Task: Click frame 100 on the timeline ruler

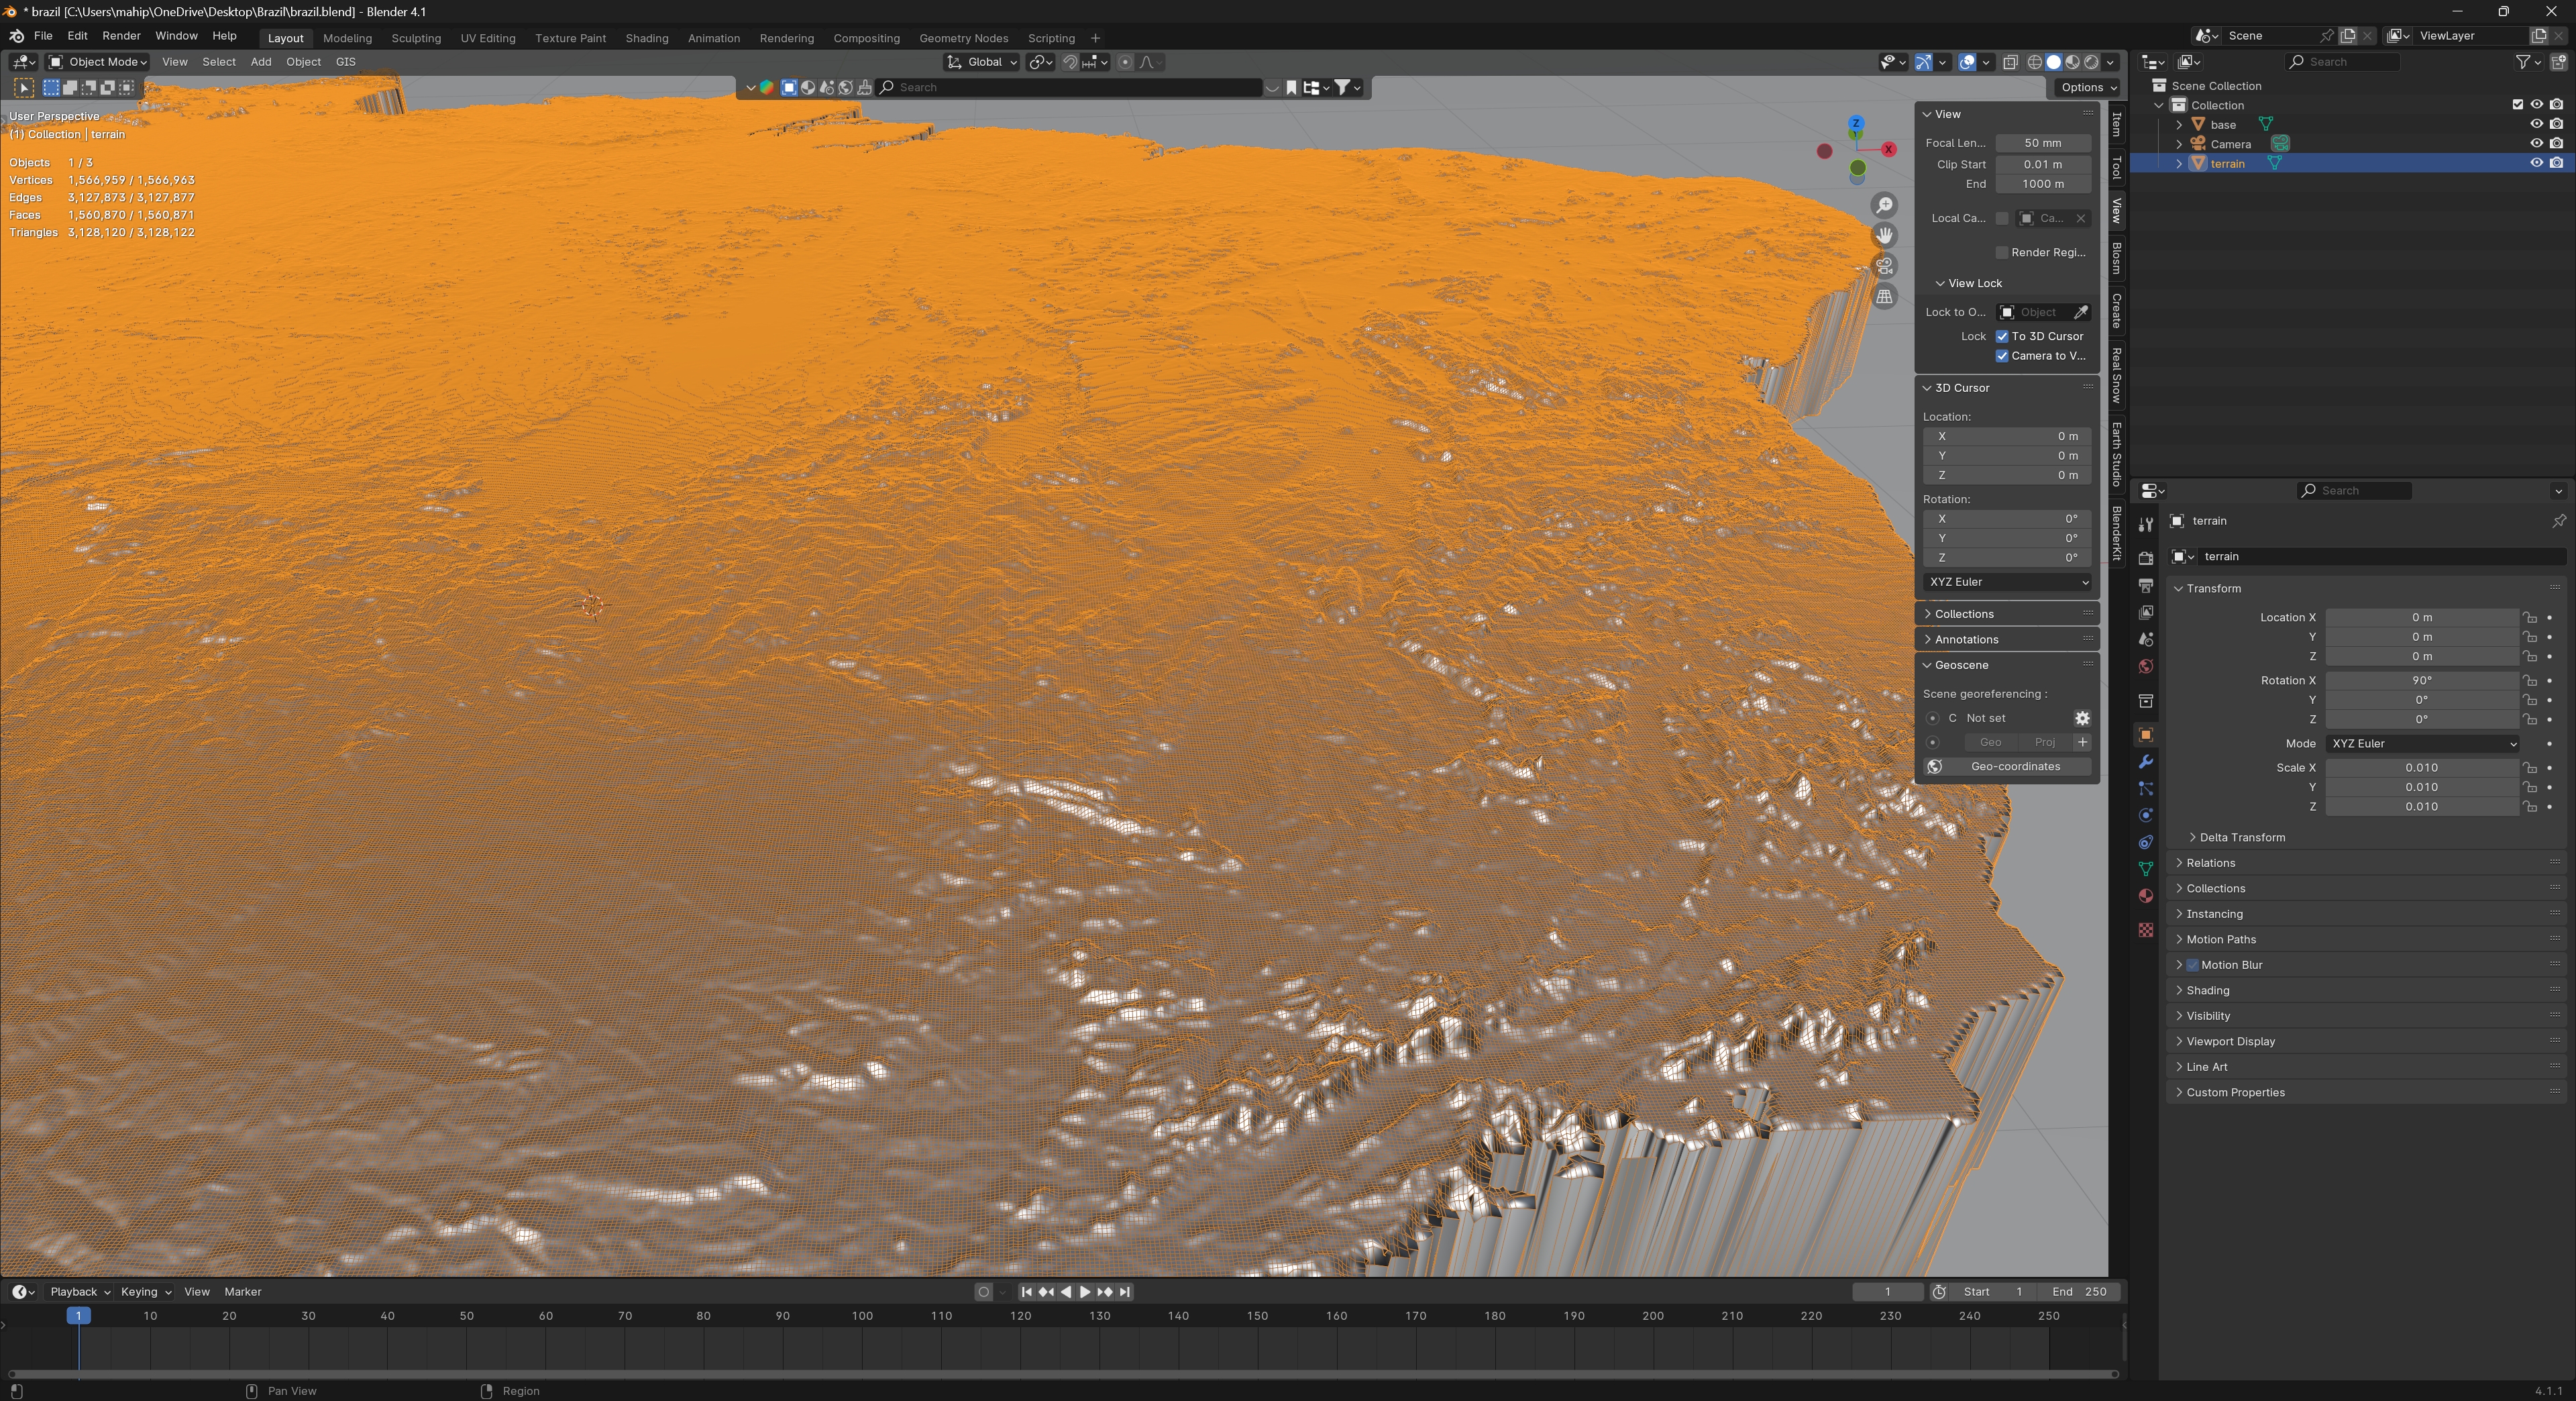Action: (862, 1316)
